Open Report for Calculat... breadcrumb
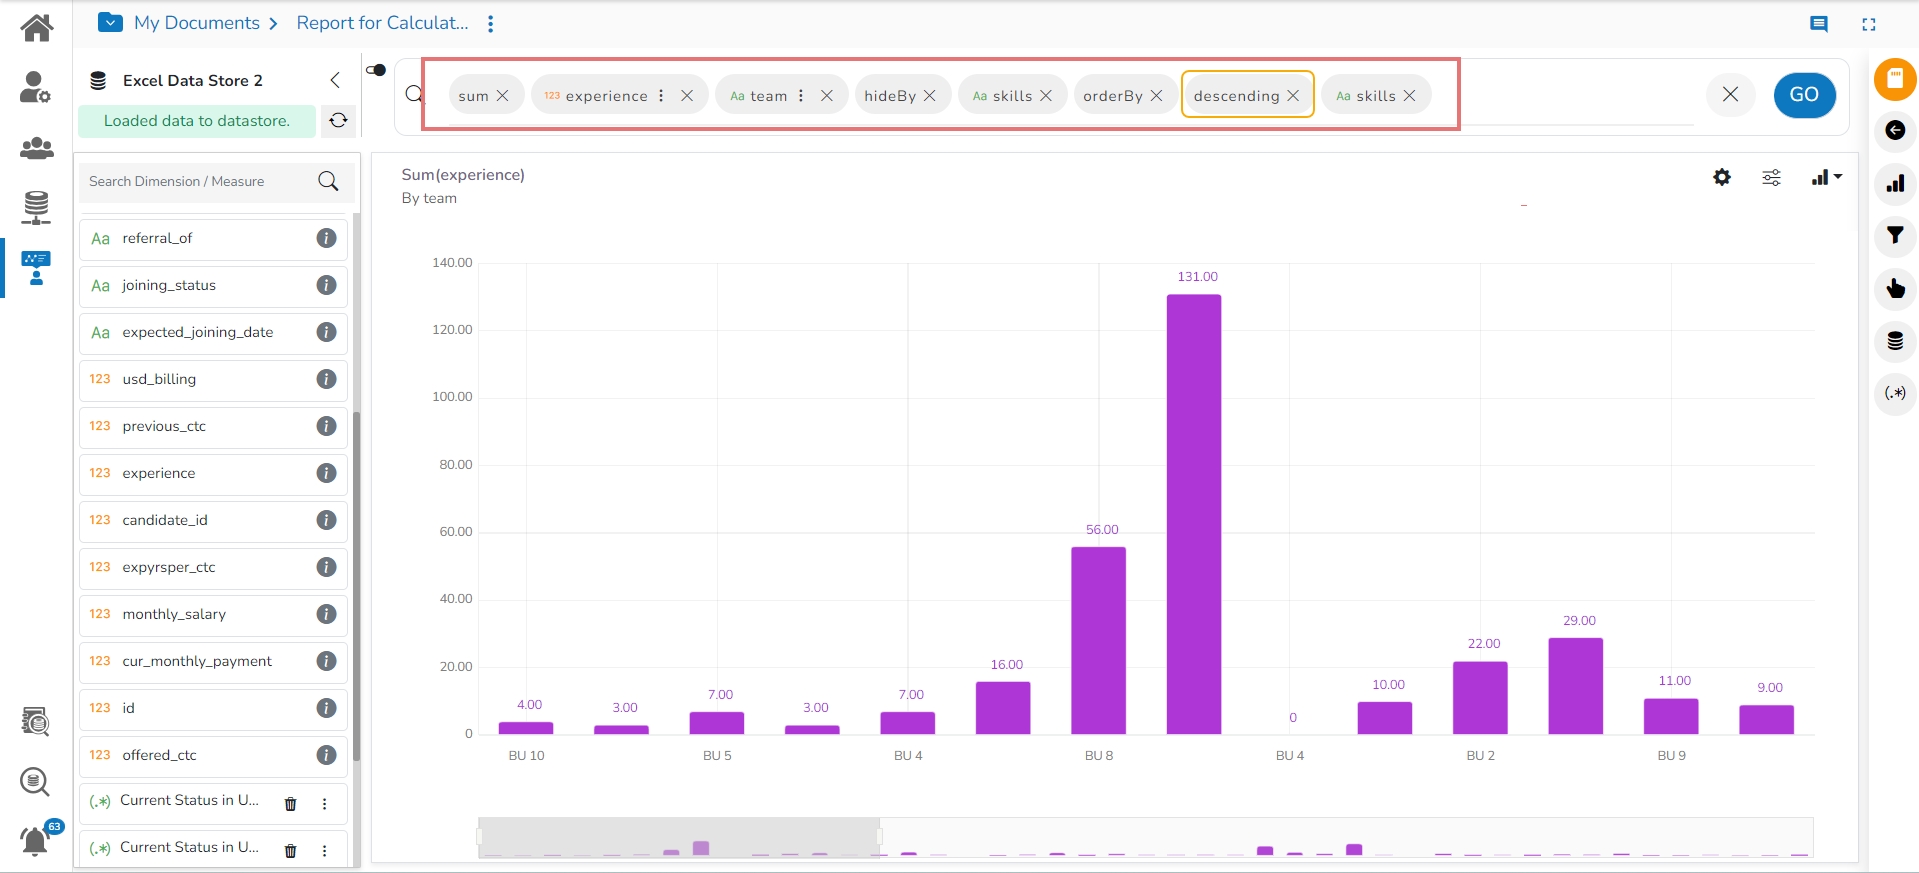The width and height of the screenshot is (1919, 873). point(383,23)
